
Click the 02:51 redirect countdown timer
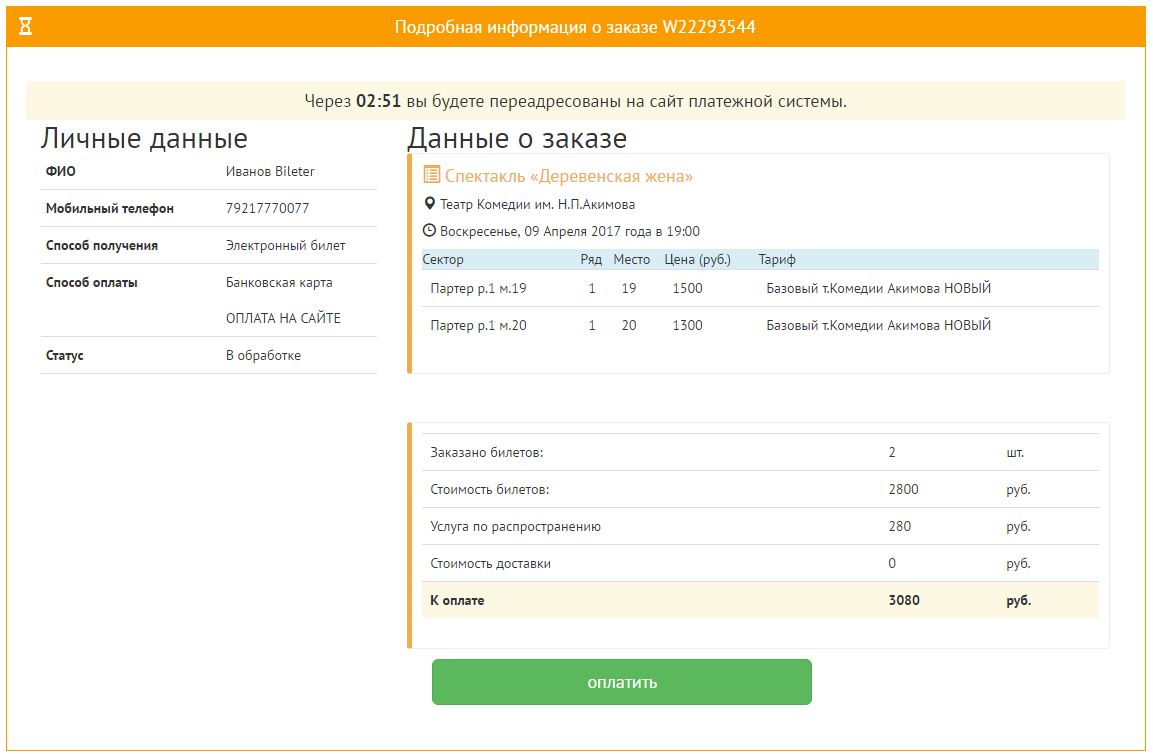pos(378,101)
